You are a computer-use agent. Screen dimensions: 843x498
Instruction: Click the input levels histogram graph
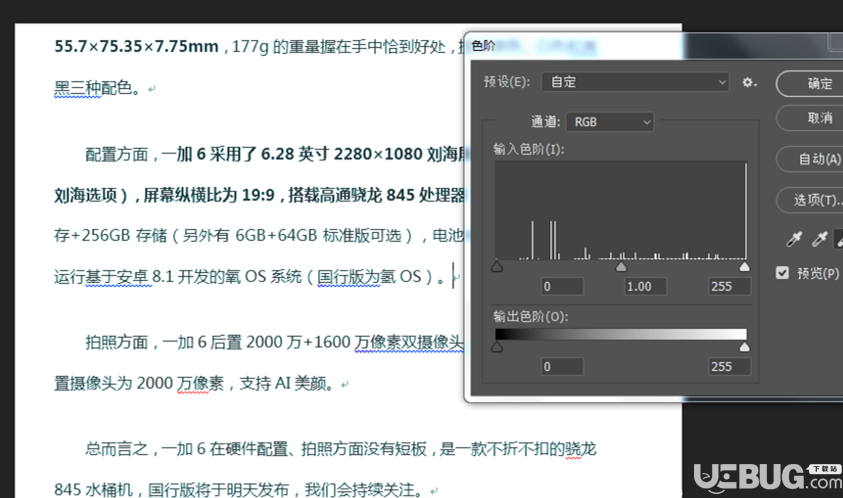[620, 211]
